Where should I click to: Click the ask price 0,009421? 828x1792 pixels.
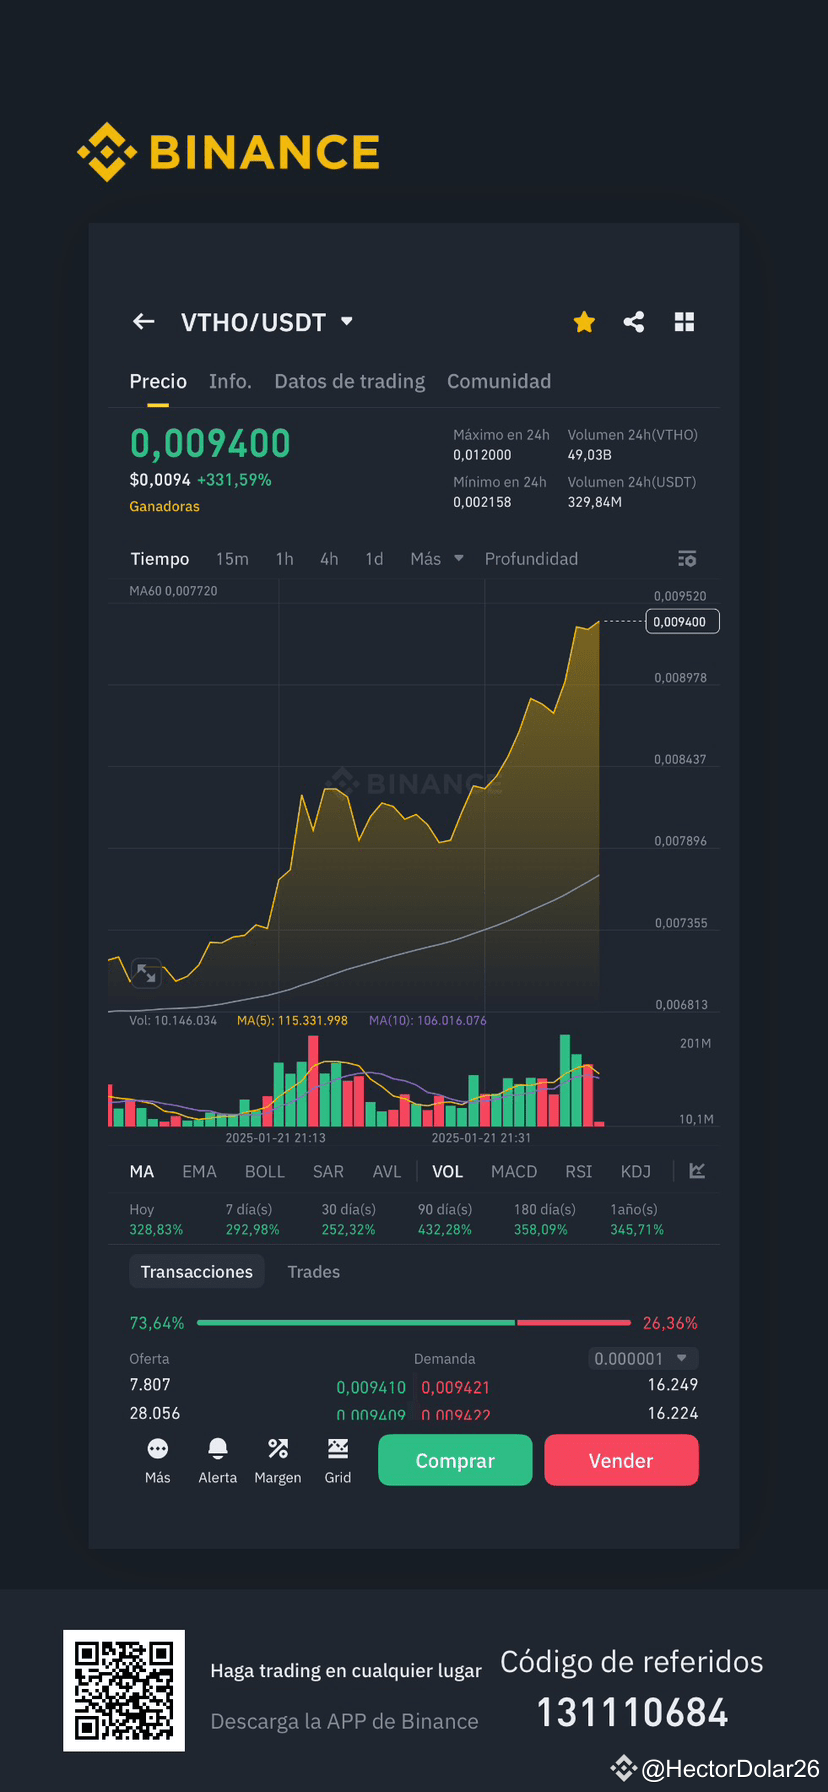click(456, 1387)
